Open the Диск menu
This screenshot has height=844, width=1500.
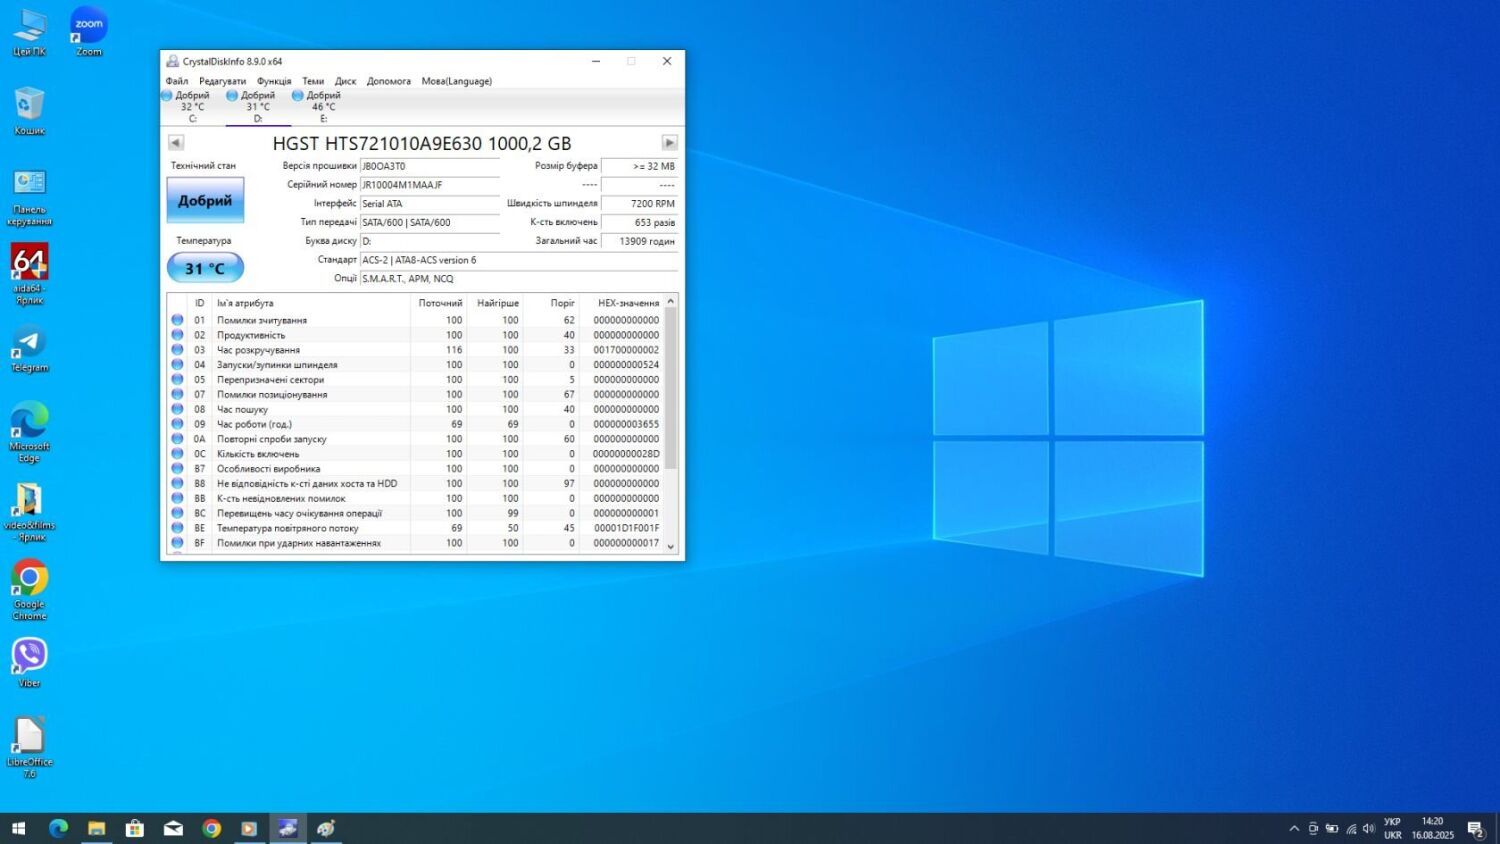coord(345,81)
